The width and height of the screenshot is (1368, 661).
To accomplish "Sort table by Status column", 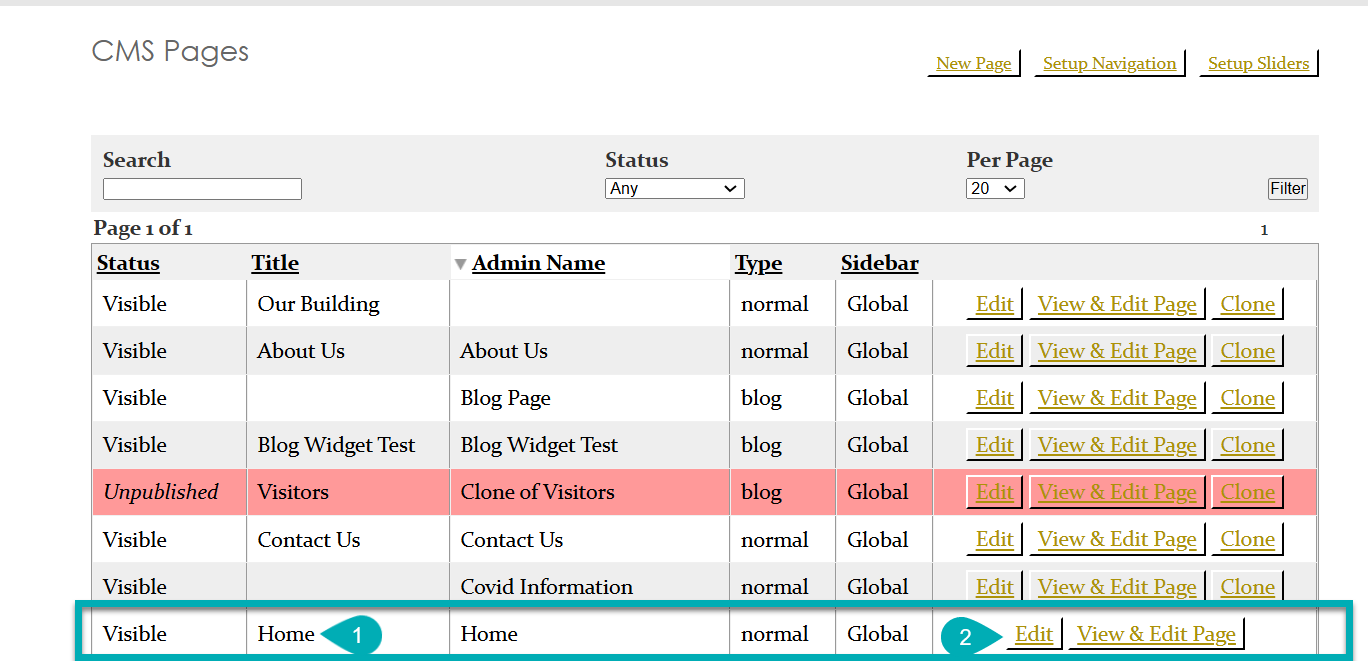I will [x=128, y=263].
